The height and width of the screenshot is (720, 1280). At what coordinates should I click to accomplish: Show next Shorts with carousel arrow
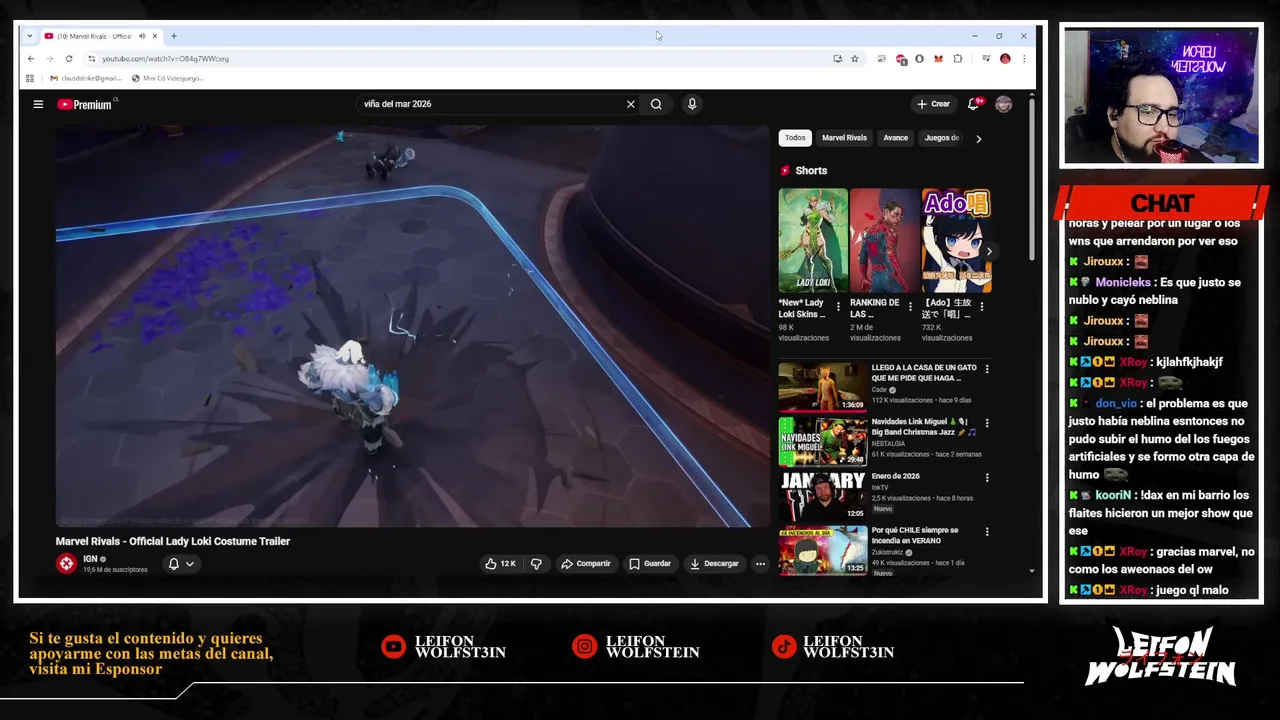[x=989, y=251]
